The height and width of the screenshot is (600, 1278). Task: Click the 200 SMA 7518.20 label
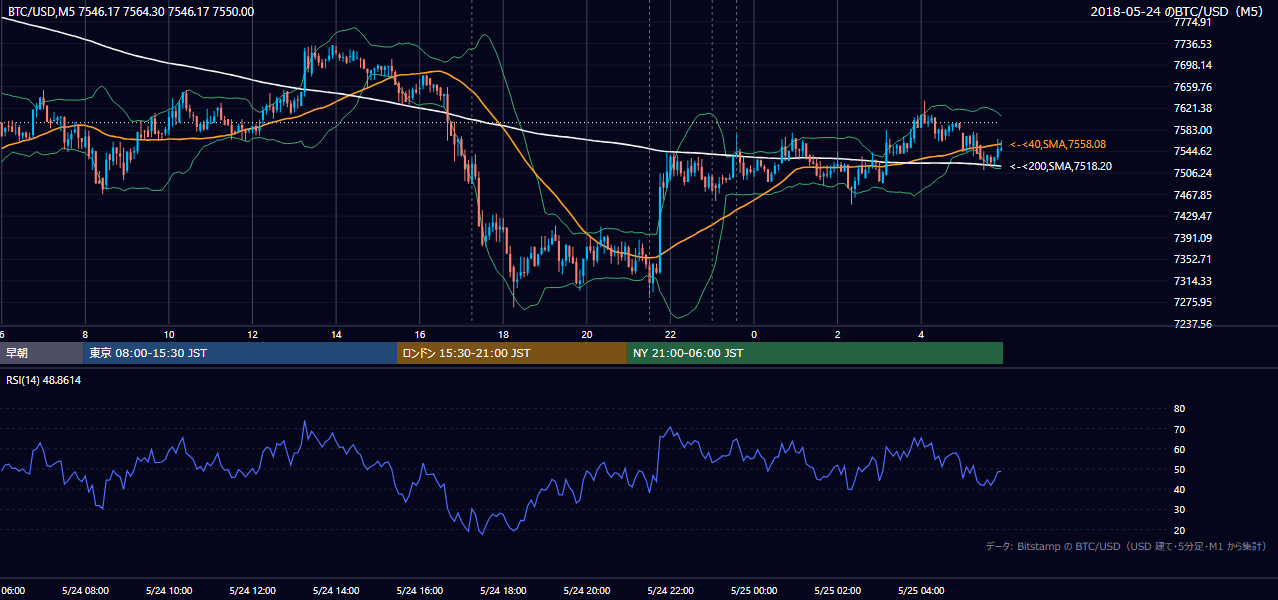point(1060,166)
